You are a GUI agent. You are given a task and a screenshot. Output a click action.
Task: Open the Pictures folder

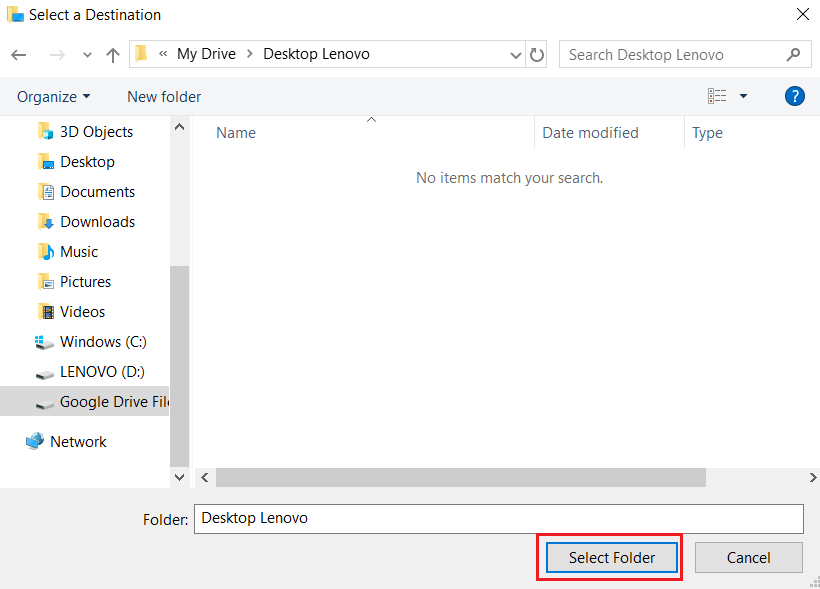[85, 282]
